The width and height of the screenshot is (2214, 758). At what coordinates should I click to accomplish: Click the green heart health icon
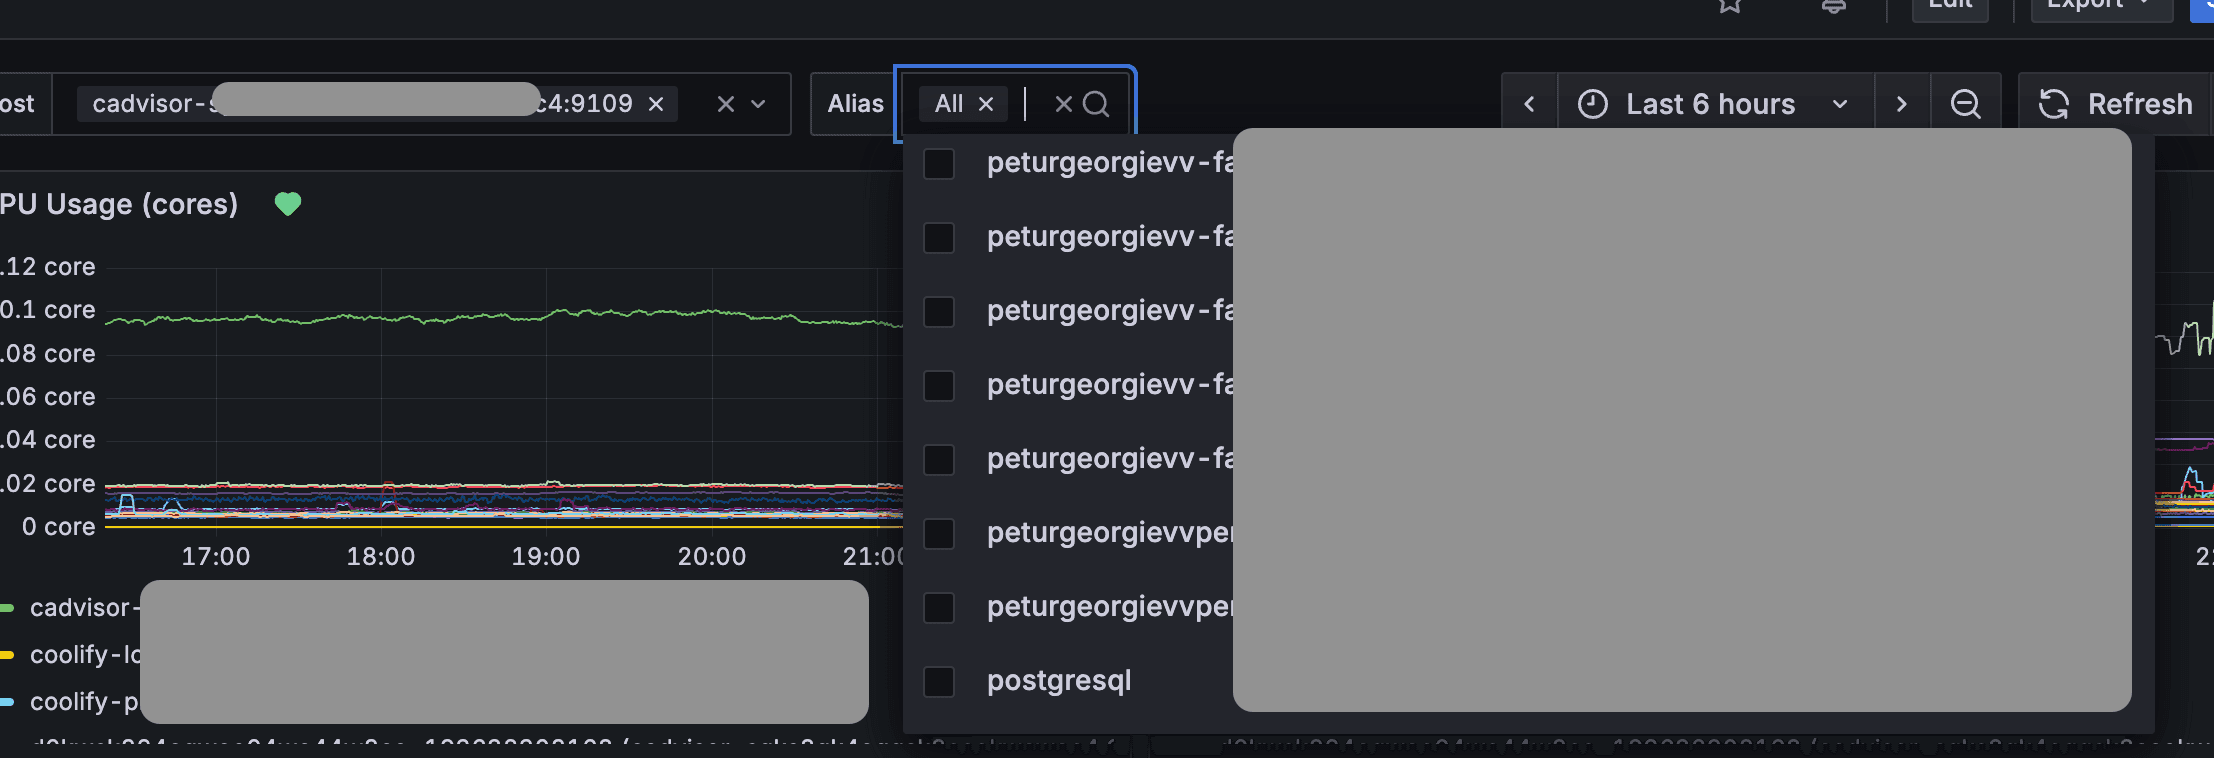pyautogui.click(x=288, y=204)
